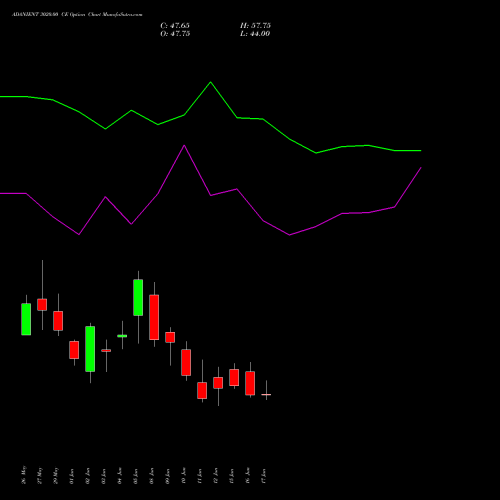Screen dimensions: 500x500
Task: Select the low value L: 44.00
Action: click(255, 34)
